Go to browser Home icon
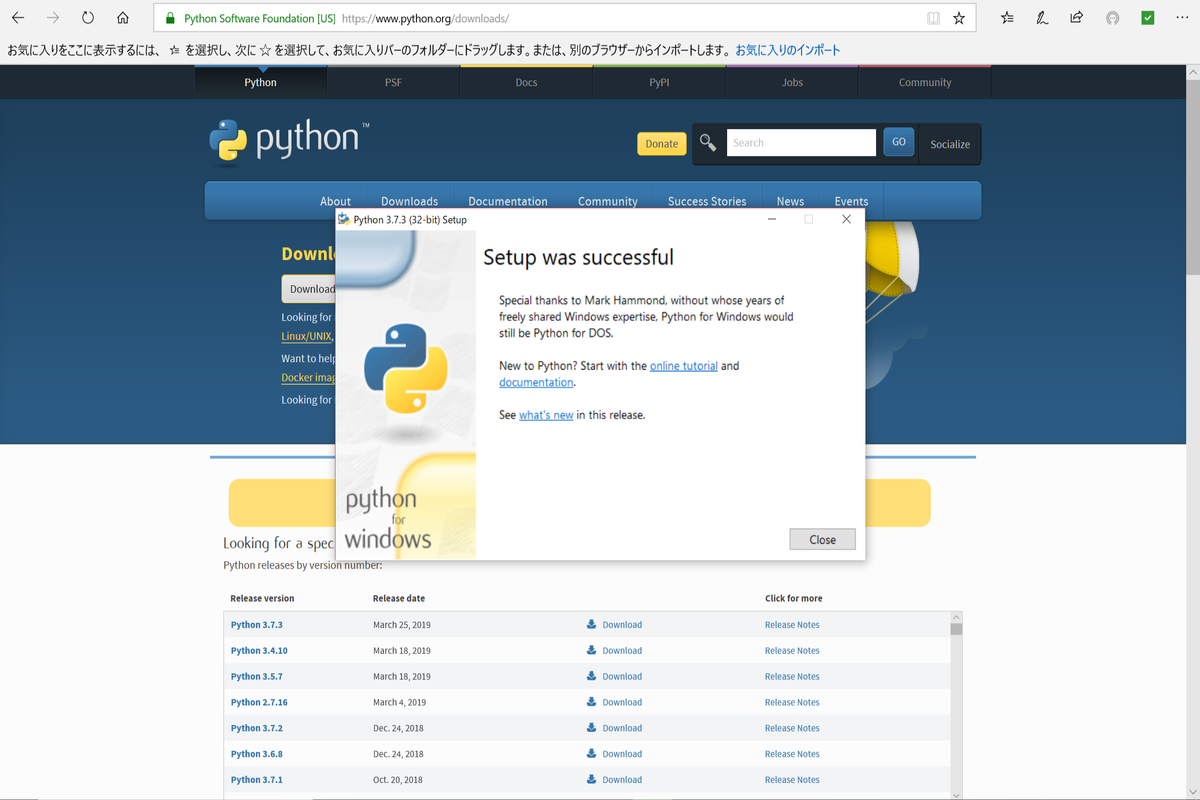Image resolution: width=1200 pixels, height=800 pixels. point(122,18)
